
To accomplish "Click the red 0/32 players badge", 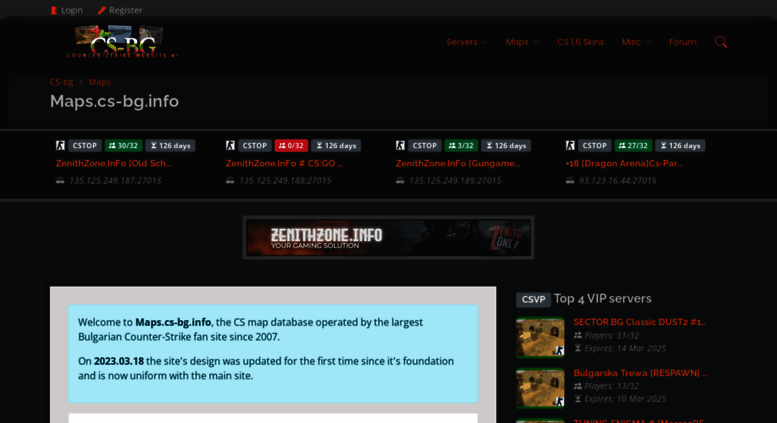I will coord(291,145).
